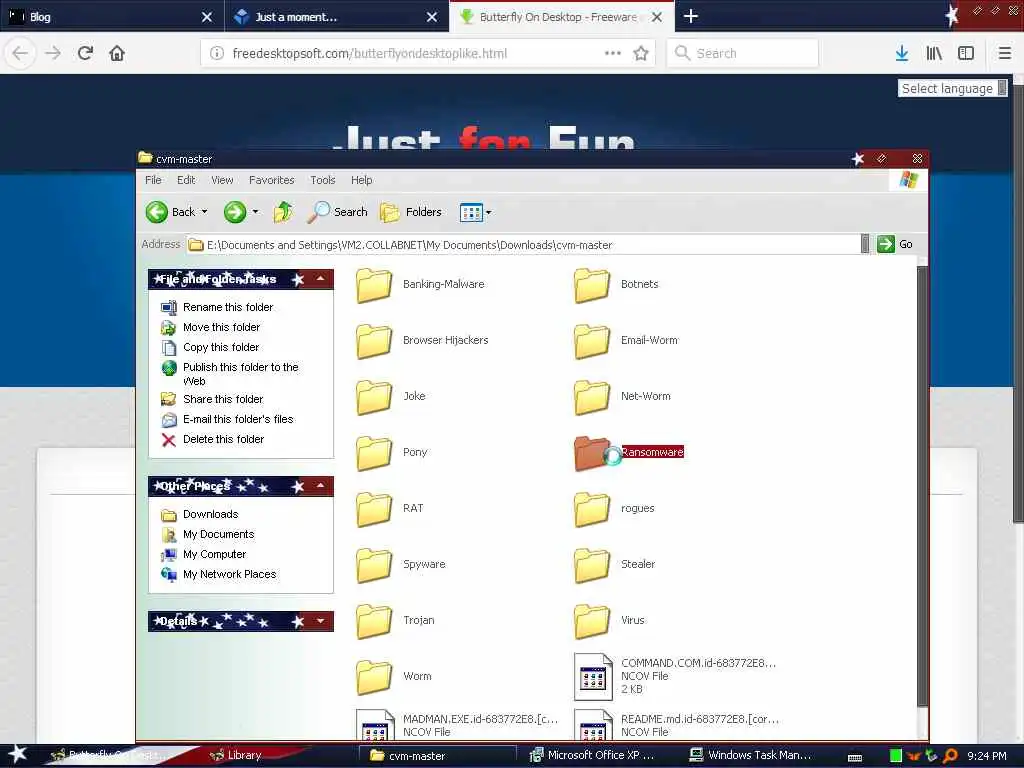Open Firefox page actions ellipsis

click(x=613, y=53)
